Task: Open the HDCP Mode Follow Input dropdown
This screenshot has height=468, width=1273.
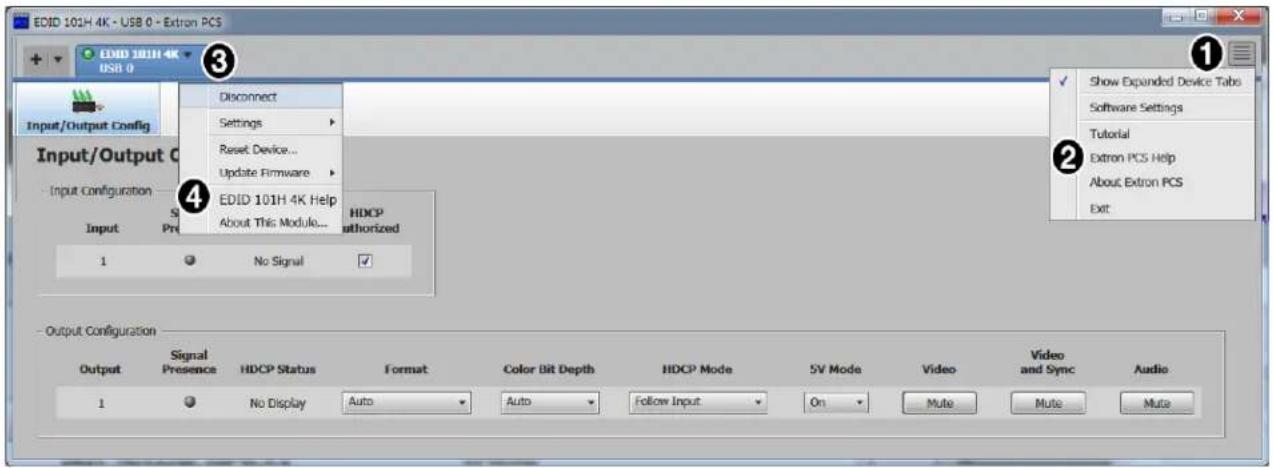Action: tap(698, 403)
